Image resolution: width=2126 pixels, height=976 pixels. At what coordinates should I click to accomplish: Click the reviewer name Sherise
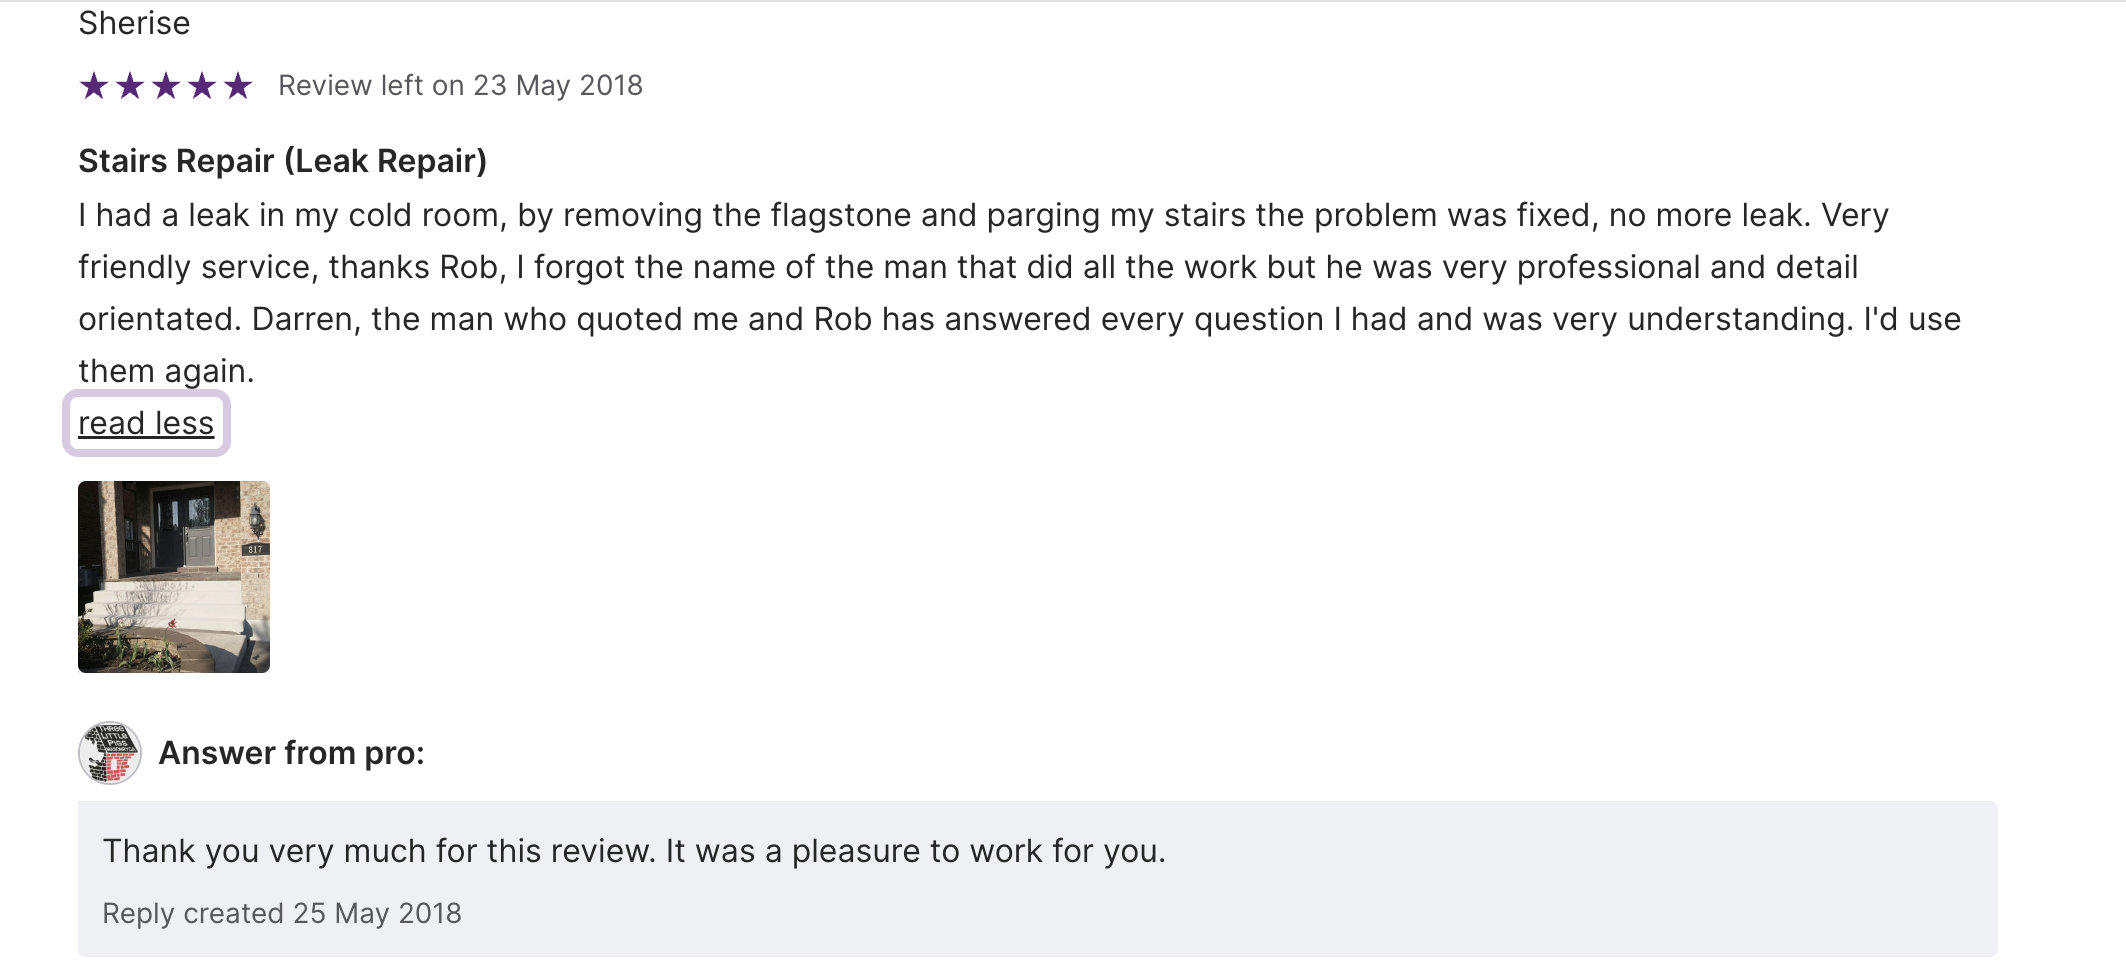click(134, 23)
